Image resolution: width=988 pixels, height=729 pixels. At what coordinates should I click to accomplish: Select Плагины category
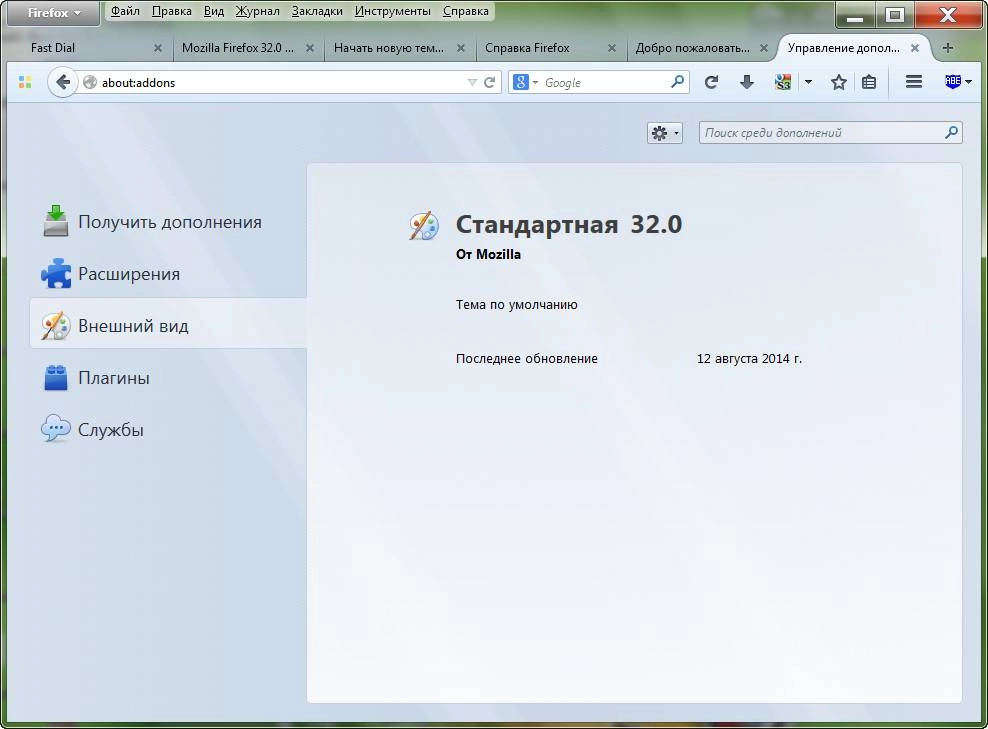tap(168, 377)
